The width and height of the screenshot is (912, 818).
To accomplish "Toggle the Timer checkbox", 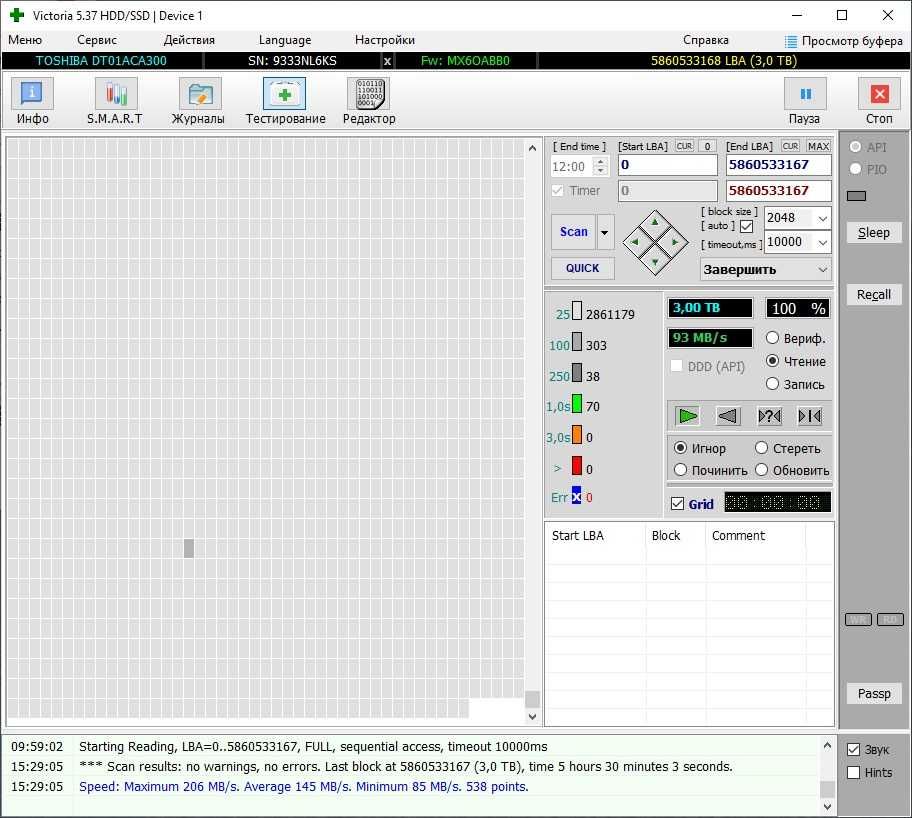I will (558, 190).
